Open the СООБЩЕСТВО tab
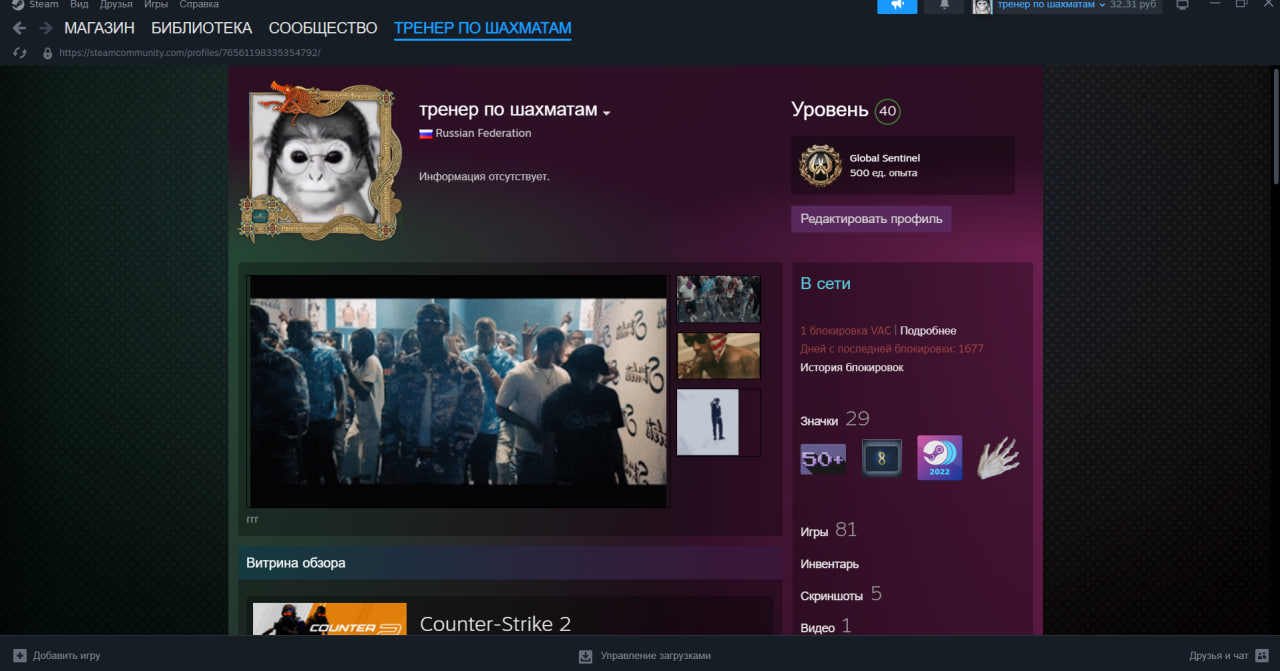 pos(323,28)
